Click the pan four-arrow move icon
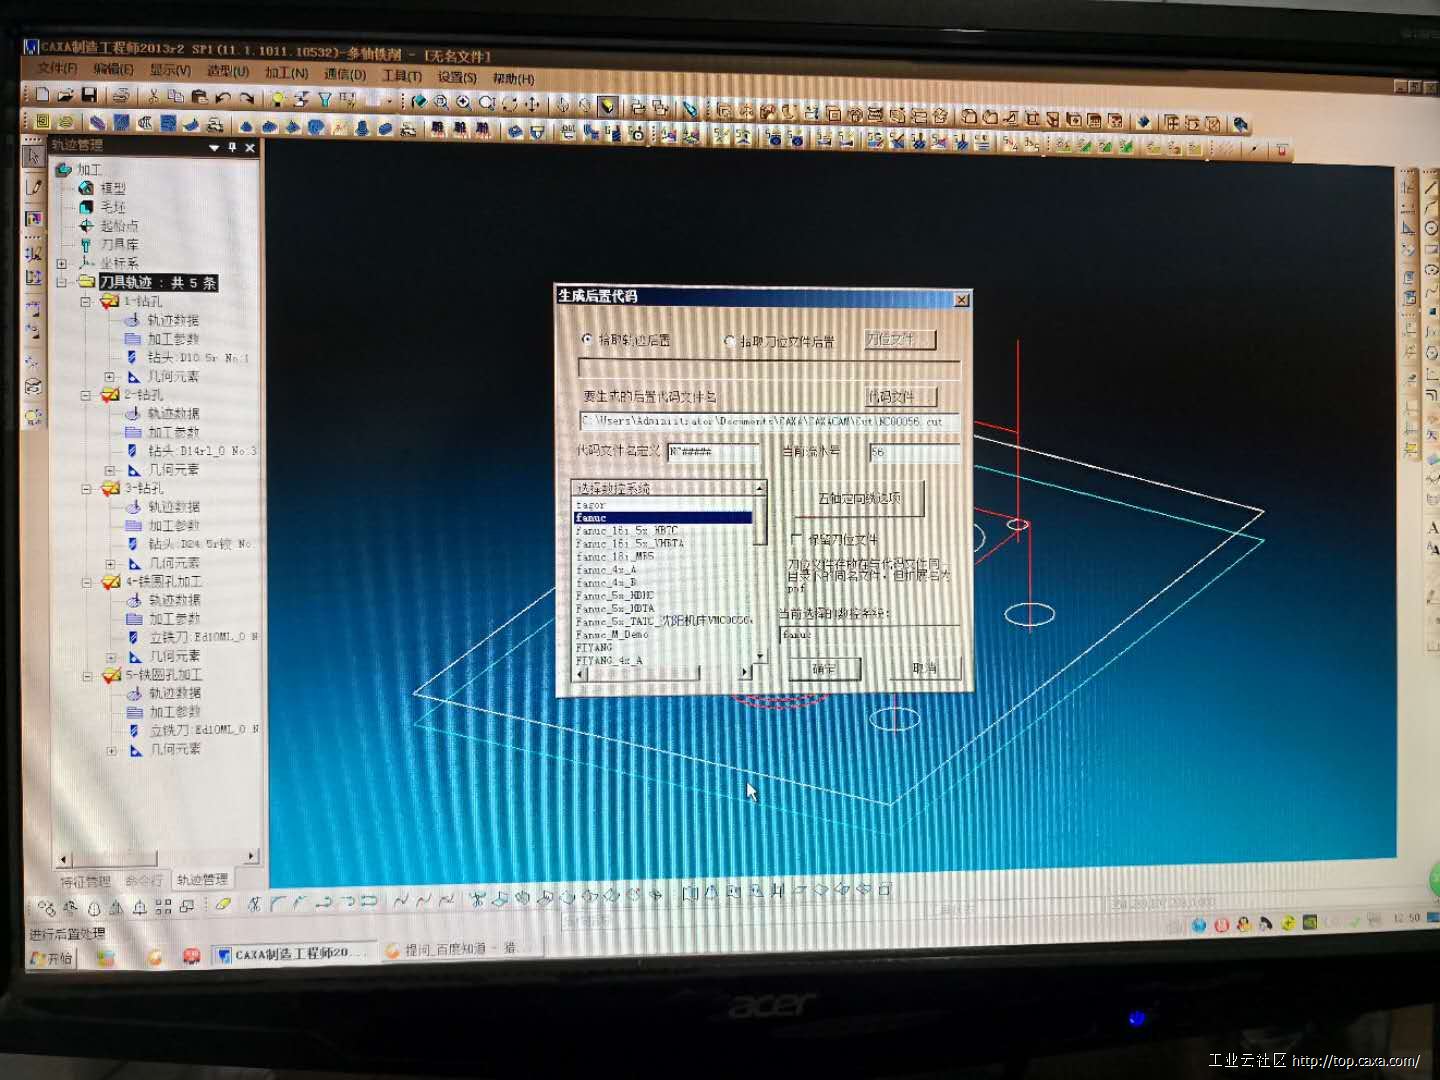The image size is (1440, 1080). click(x=533, y=103)
